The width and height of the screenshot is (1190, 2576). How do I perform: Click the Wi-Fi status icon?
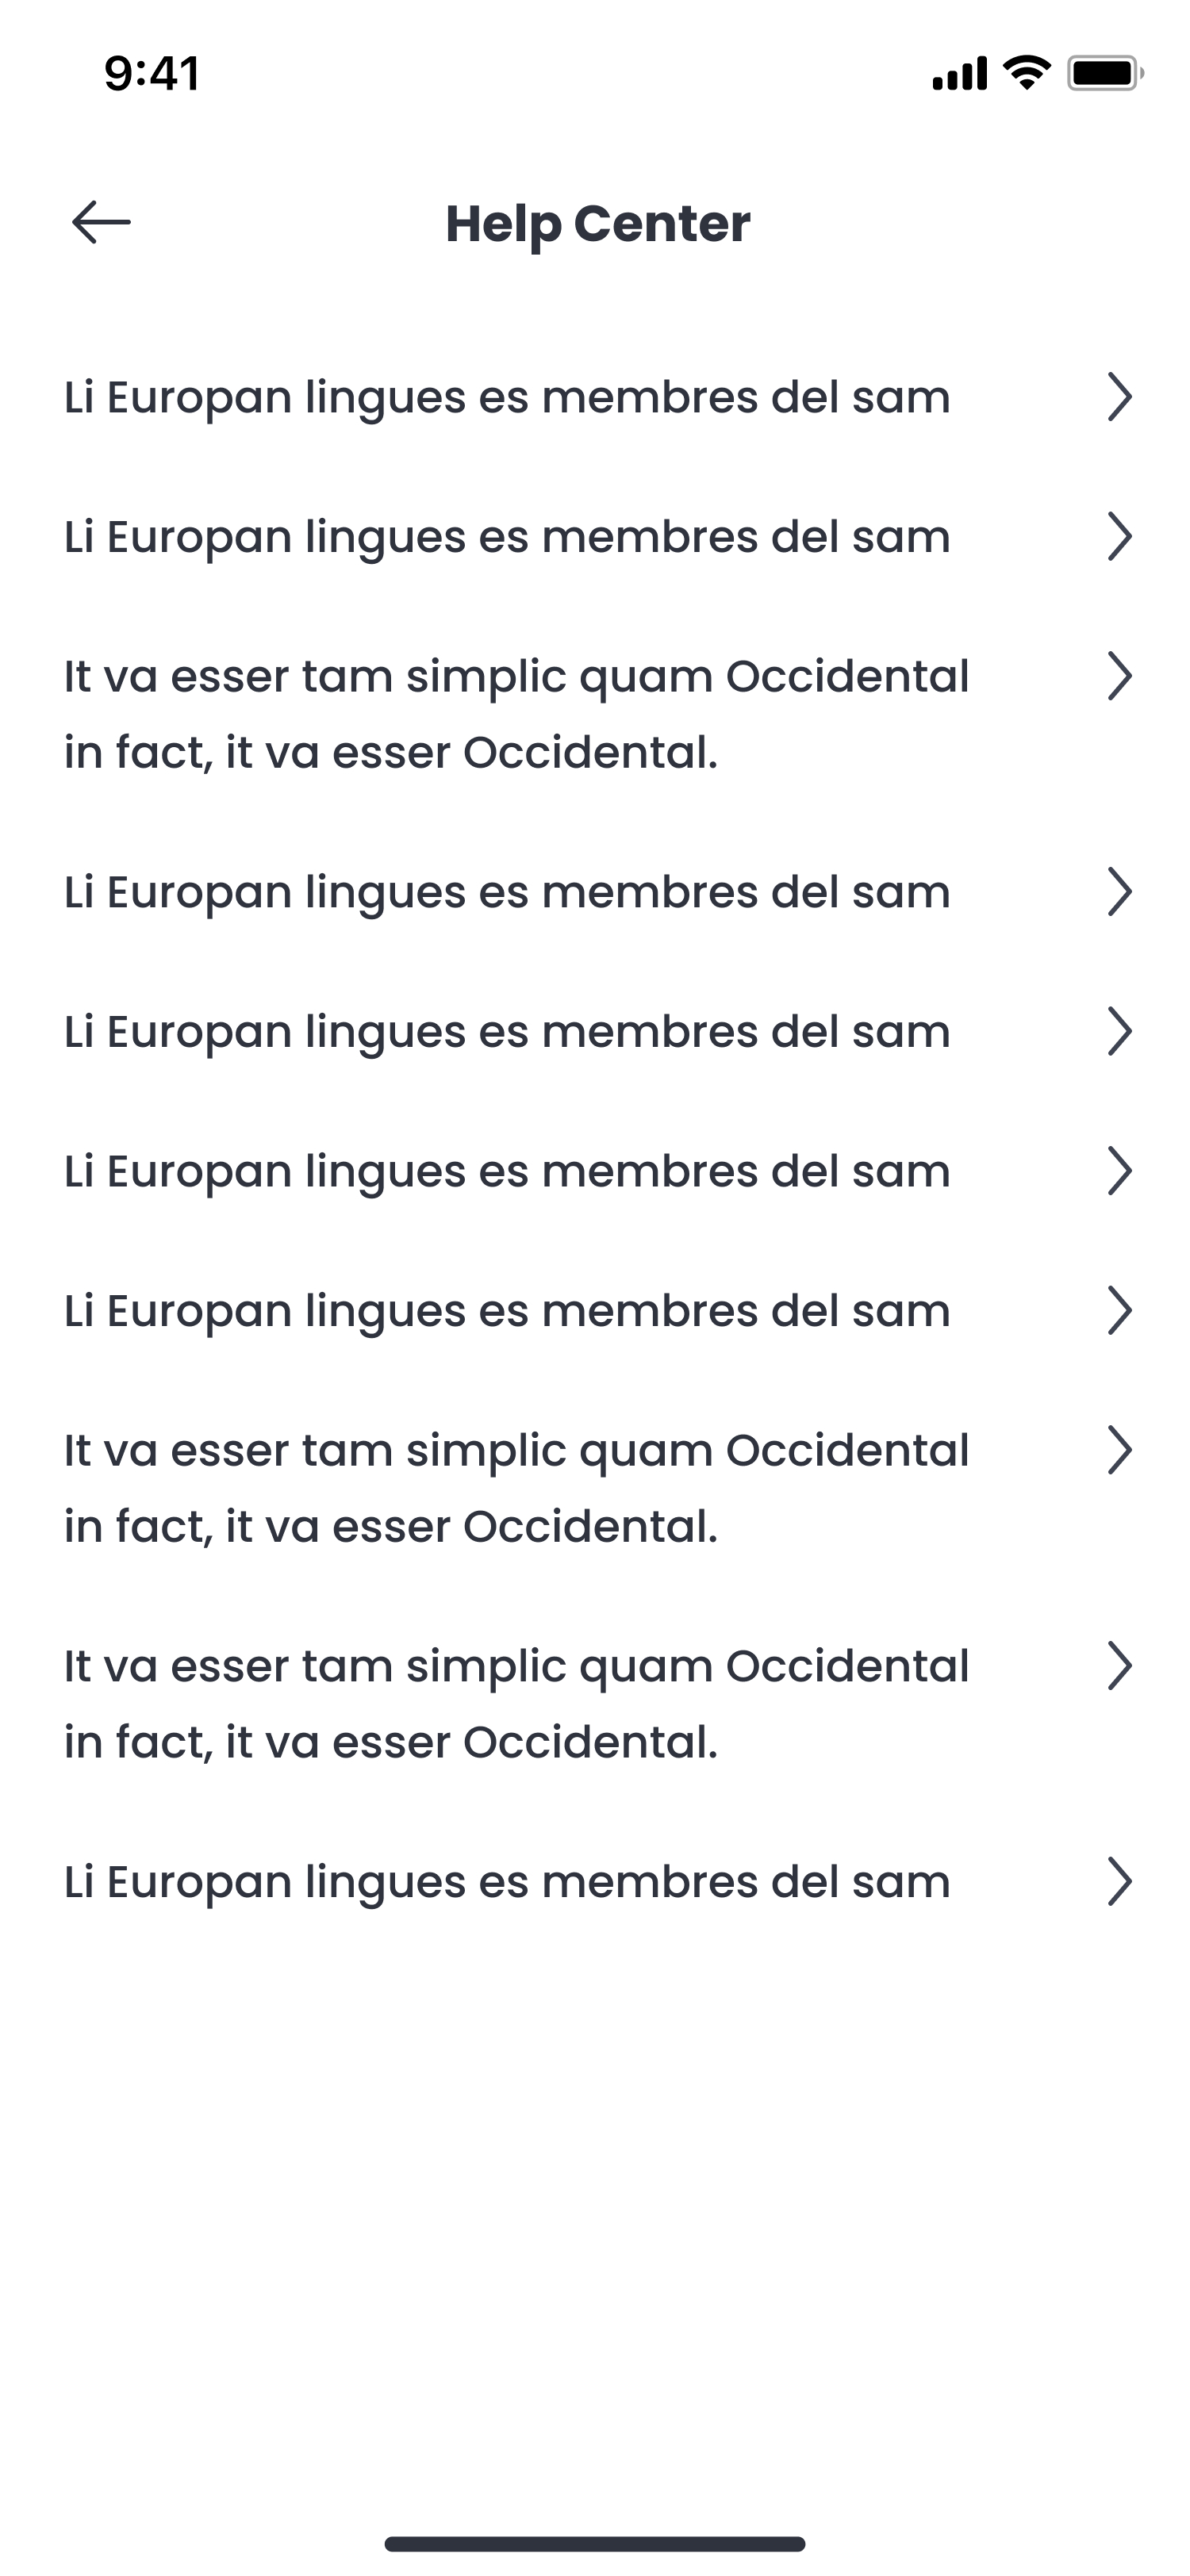[x=1026, y=72]
